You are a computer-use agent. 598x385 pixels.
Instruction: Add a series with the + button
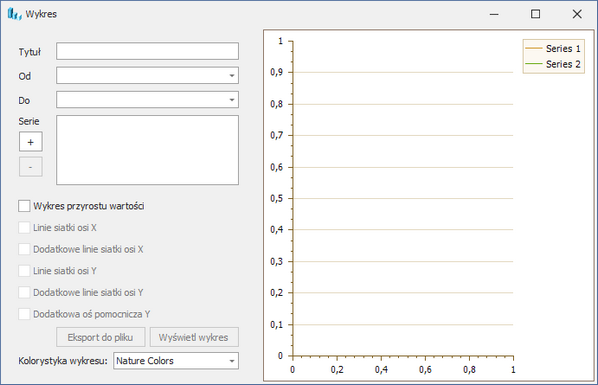[x=31, y=142]
